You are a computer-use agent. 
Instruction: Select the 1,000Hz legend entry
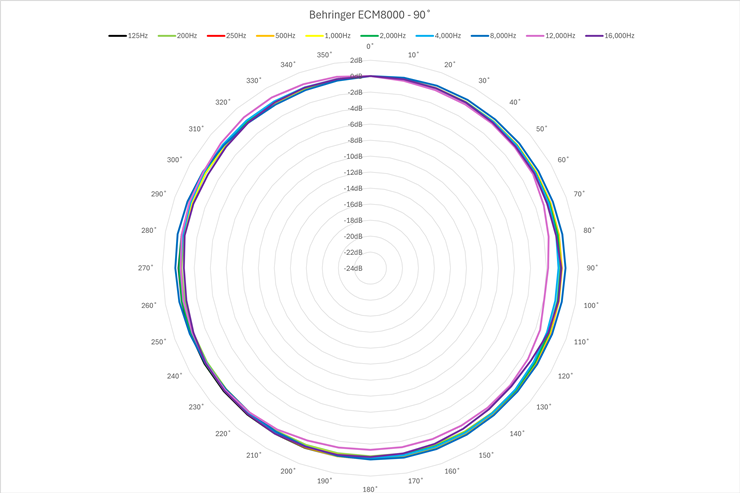click(x=328, y=35)
